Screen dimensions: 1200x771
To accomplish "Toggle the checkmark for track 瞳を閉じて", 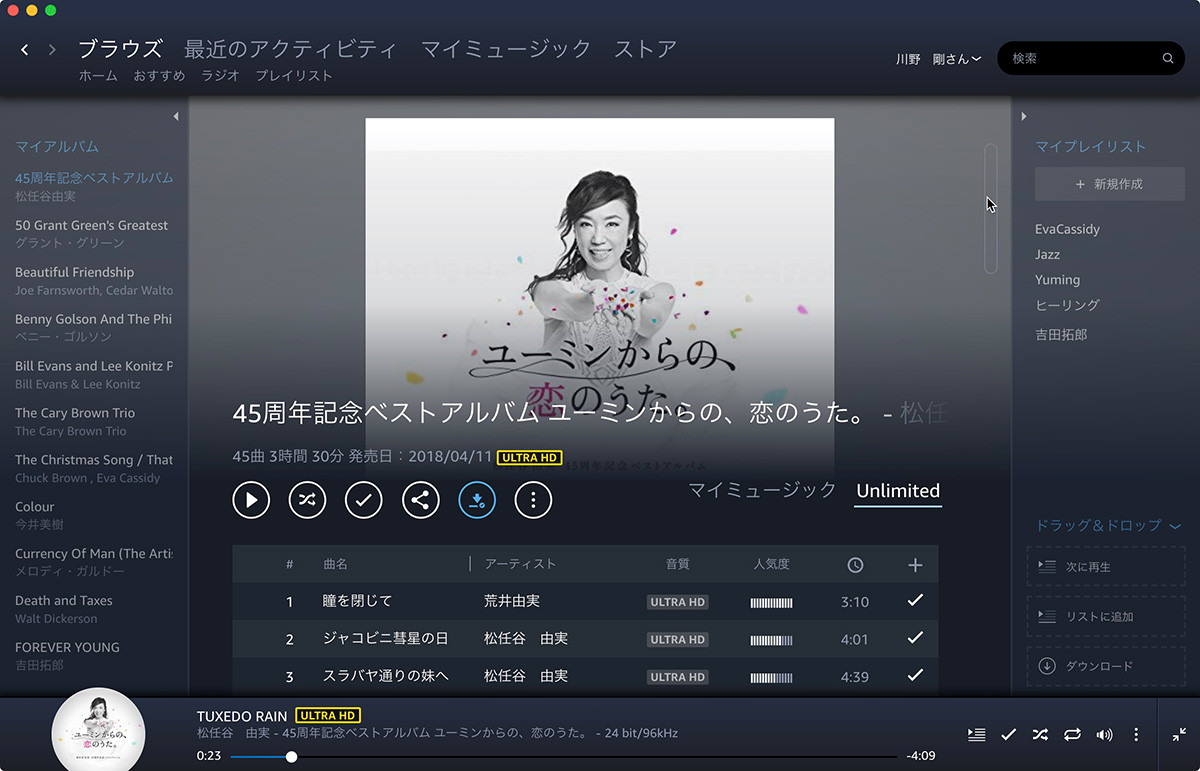I will pyautogui.click(x=914, y=601).
